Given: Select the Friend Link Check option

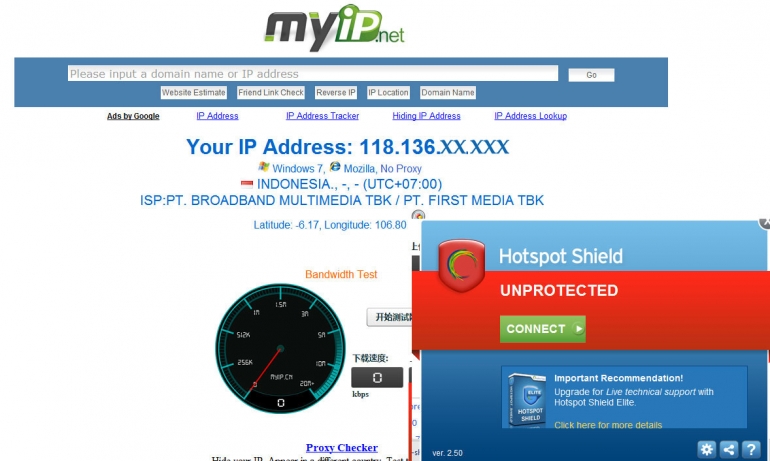Looking at the screenshot, I should click(x=271, y=92).
